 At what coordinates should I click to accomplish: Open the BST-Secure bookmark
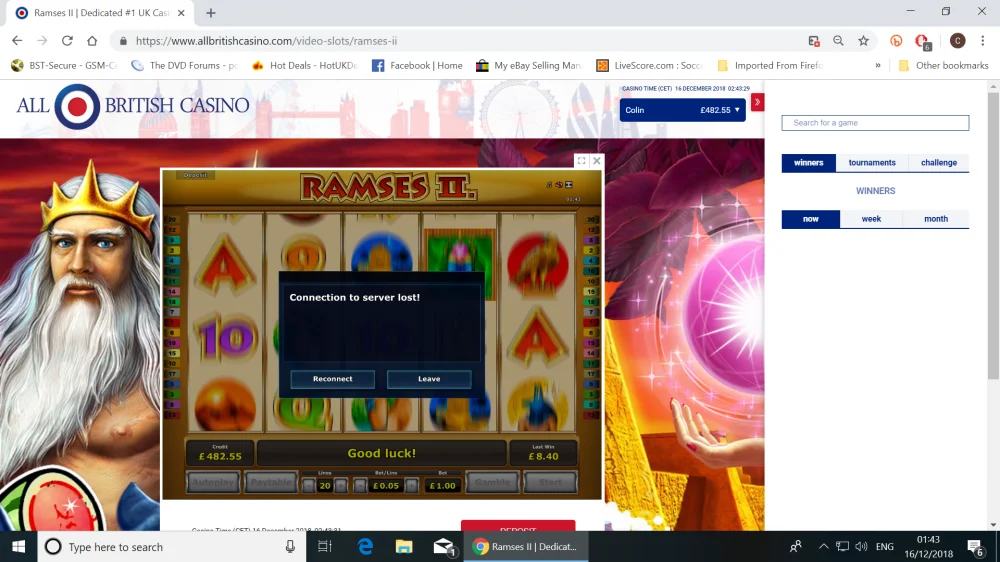64,65
